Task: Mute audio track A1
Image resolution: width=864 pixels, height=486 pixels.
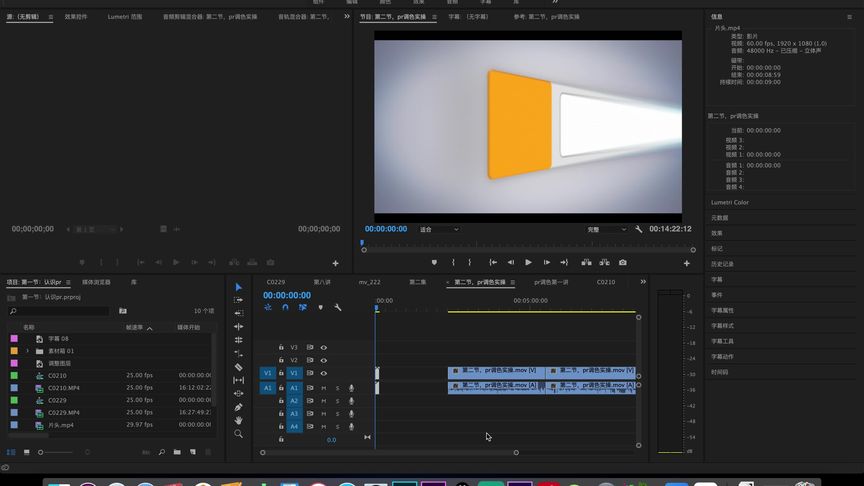Action: (324, 388)
